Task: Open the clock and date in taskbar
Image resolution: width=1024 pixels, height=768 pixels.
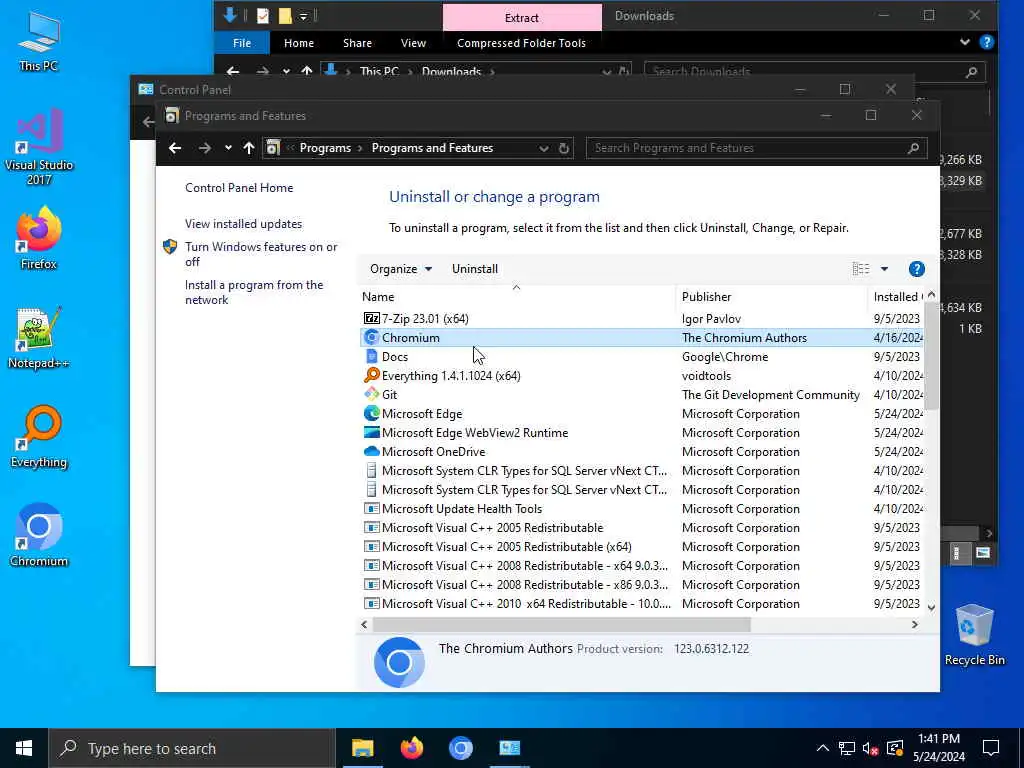Action: coord(938,748)
